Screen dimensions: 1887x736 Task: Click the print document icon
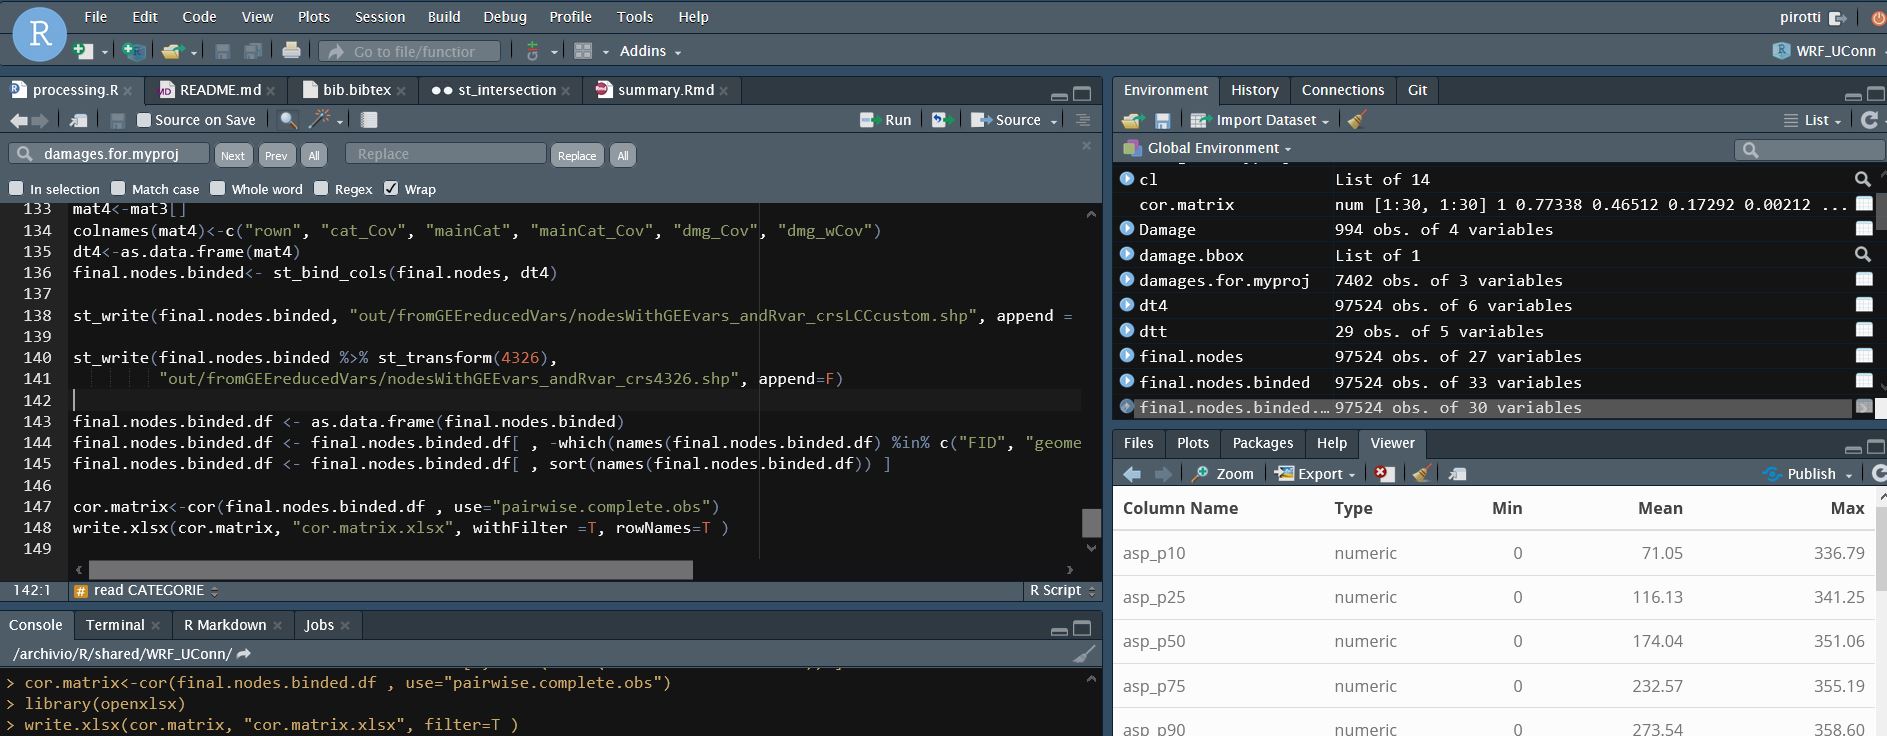click(291, 51)
